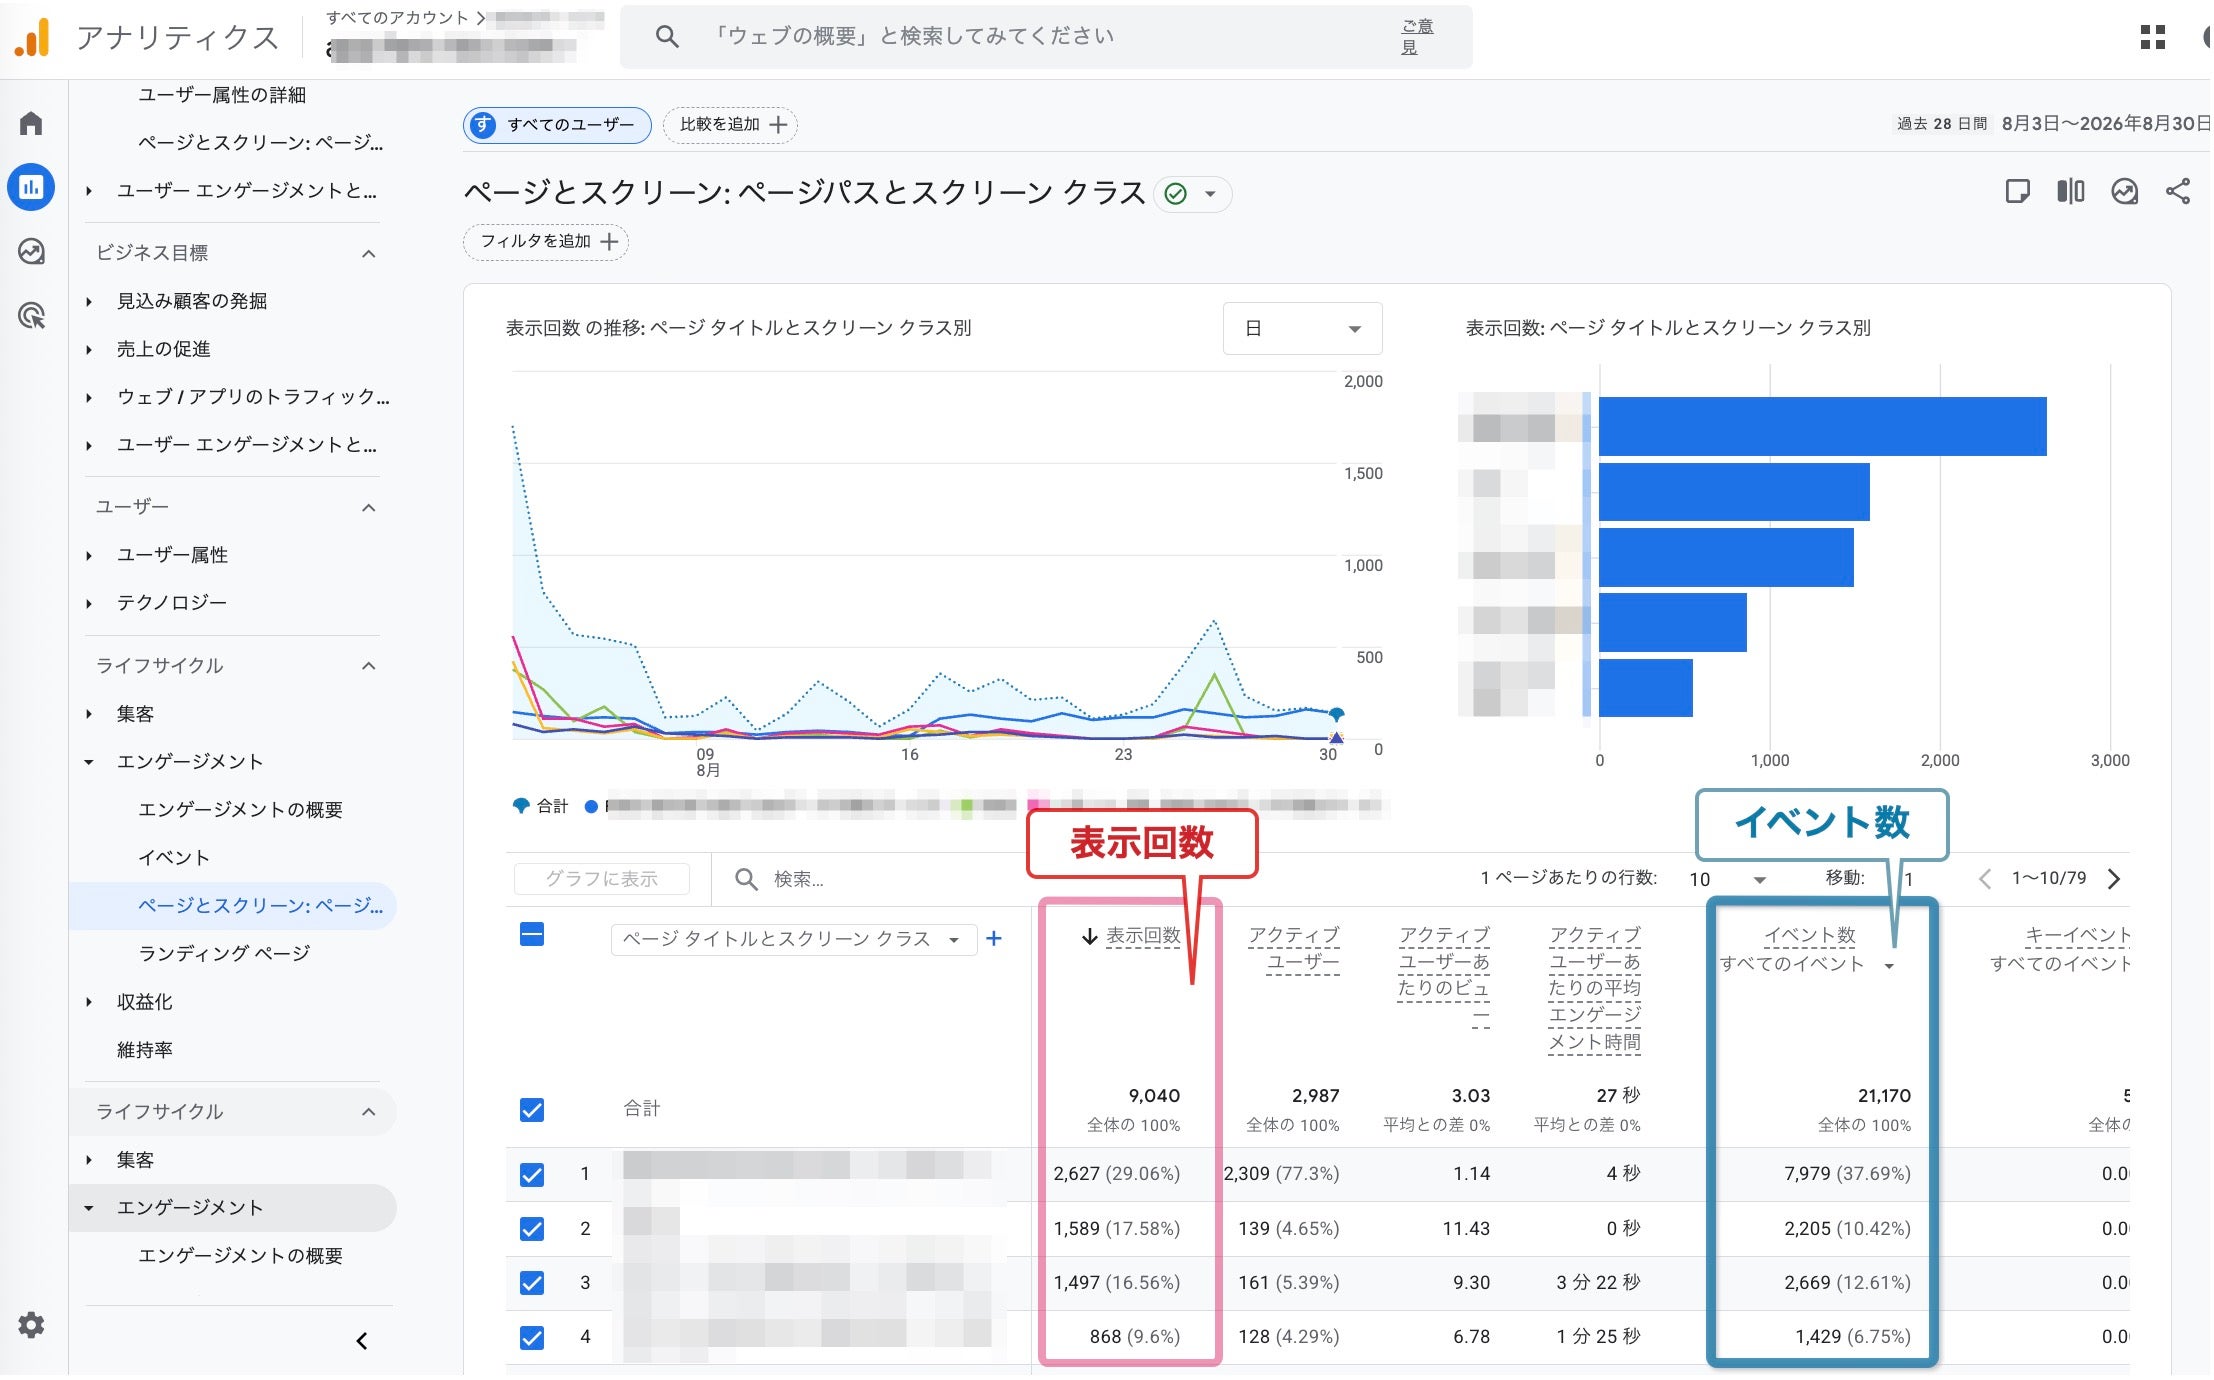This screenshot has height=1380, width=2214.
Task: Open the 日 granularity dropdown
Action: click(1302, 328)
